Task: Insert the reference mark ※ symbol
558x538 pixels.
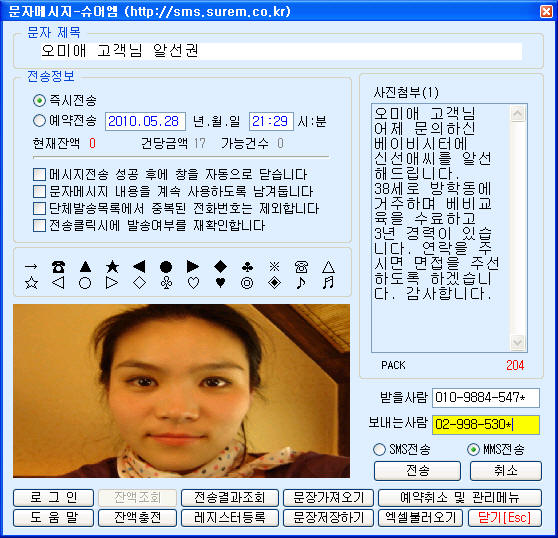Action: (x=274, y=267)
